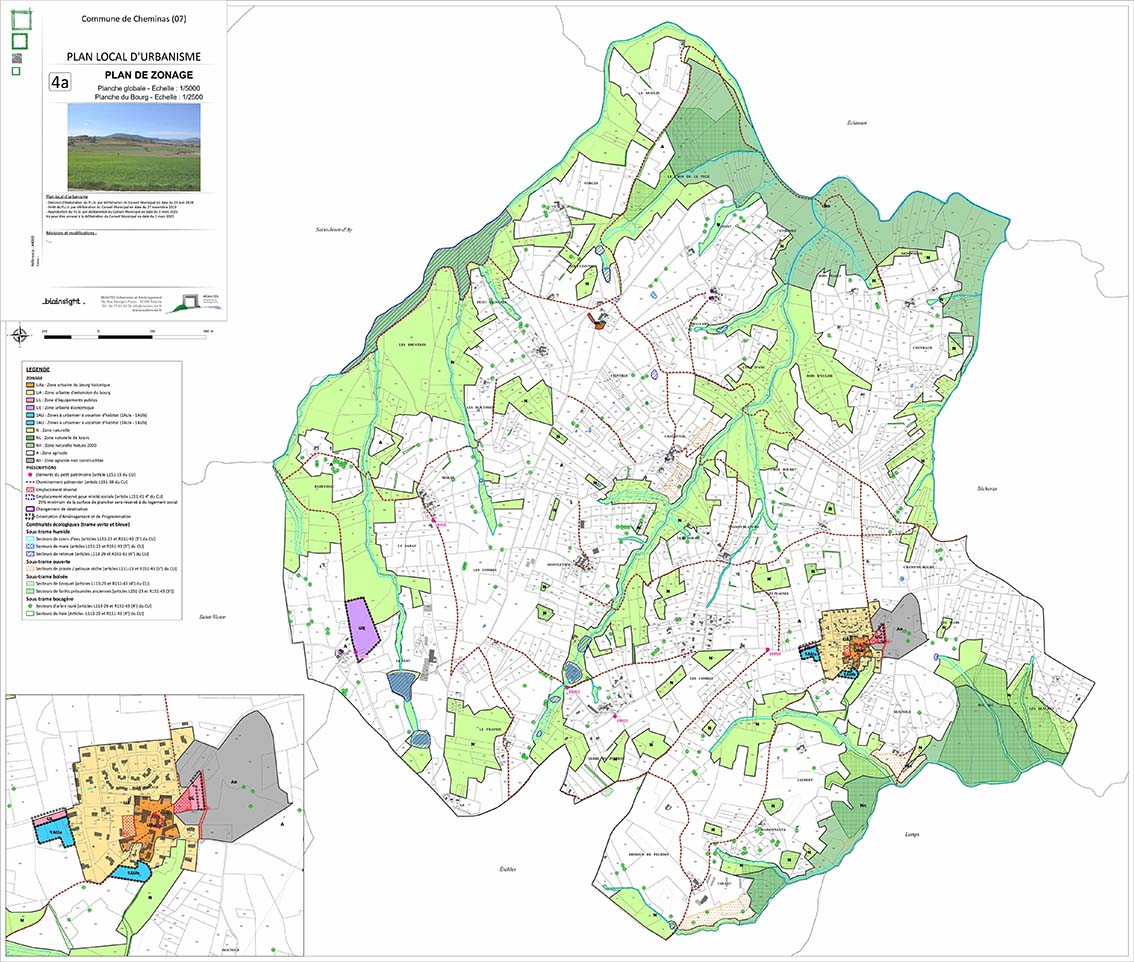Click the 'Lemps' commune label
This screenshot has width=1134, height=962.
911,833
